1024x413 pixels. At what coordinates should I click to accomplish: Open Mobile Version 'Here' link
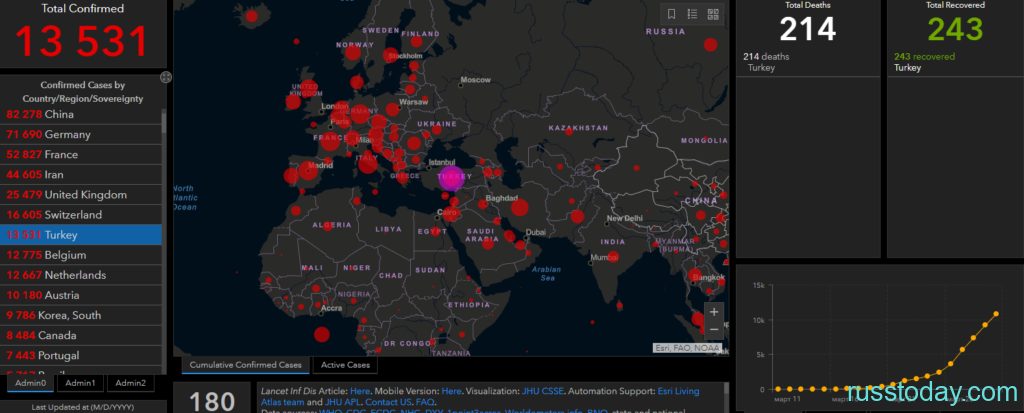point(451,391)
